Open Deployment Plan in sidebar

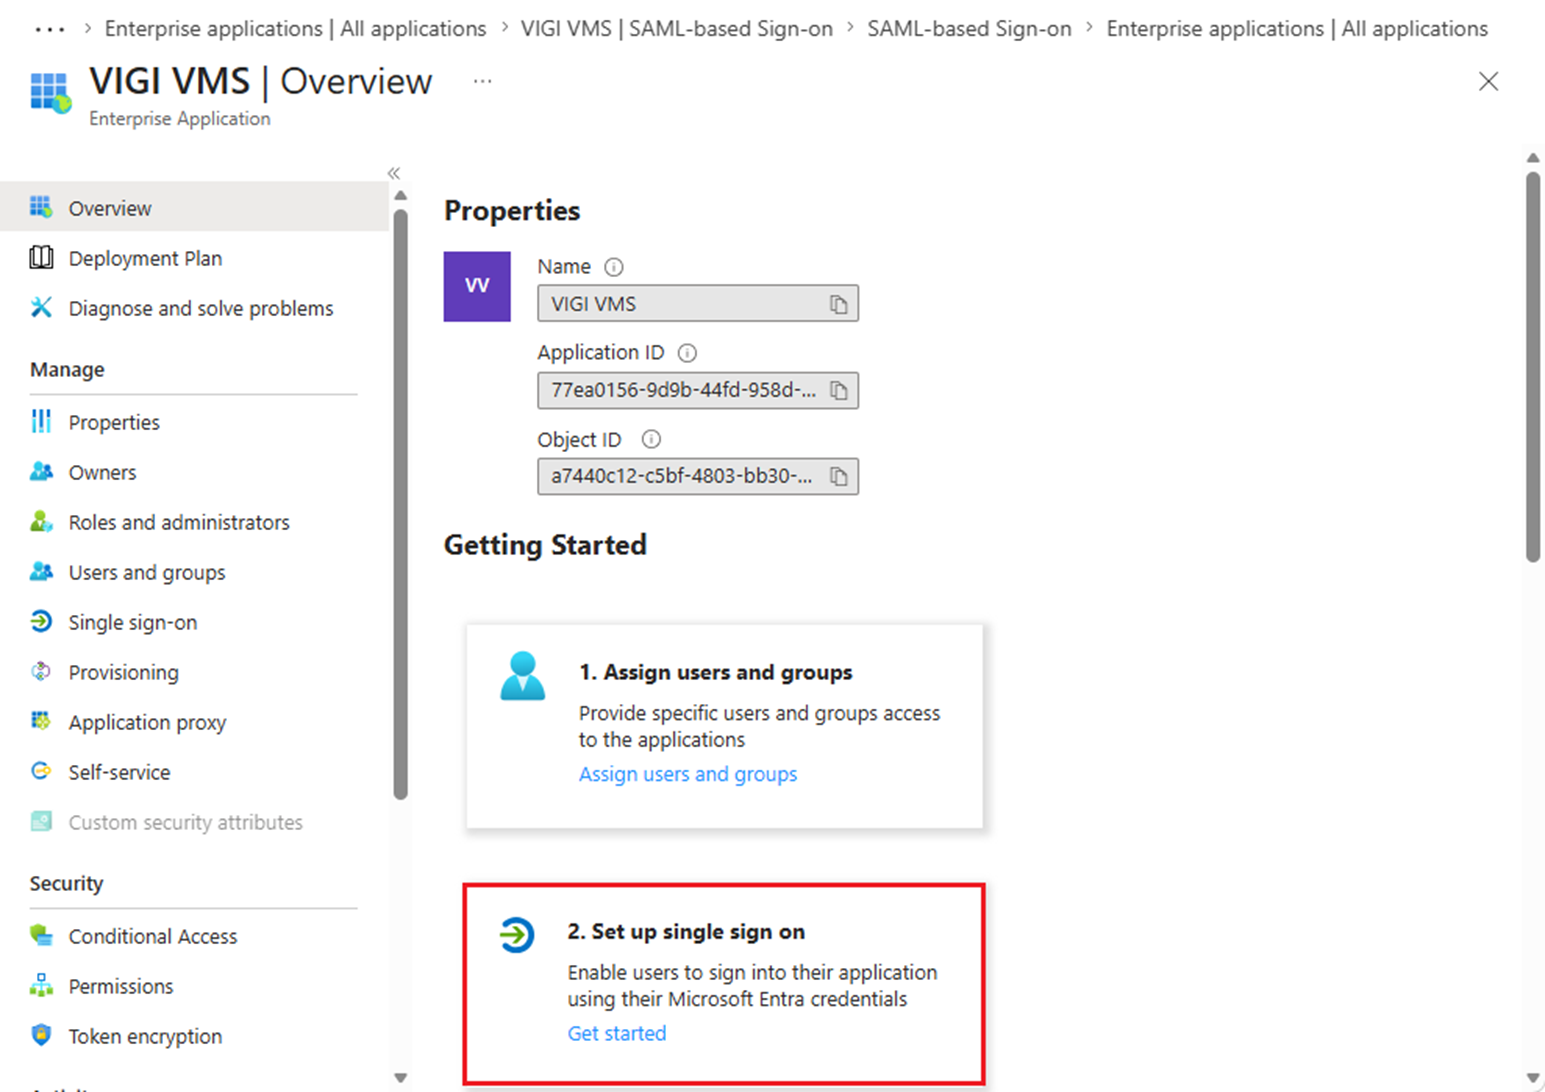pos(145,258)
